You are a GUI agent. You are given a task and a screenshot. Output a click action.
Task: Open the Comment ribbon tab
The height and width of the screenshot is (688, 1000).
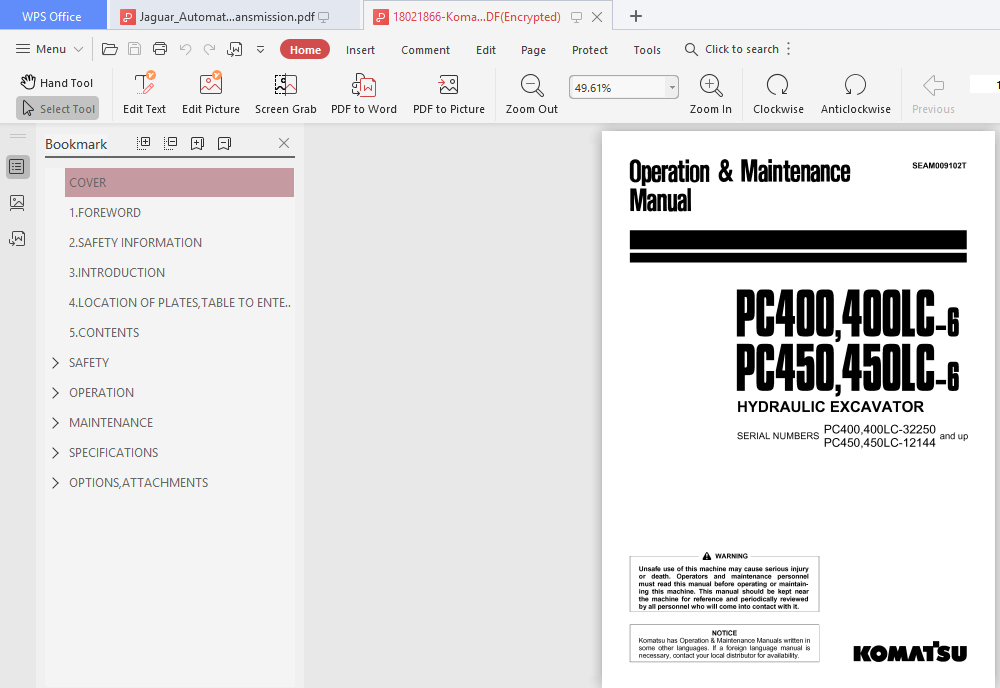tap(425, 50)
